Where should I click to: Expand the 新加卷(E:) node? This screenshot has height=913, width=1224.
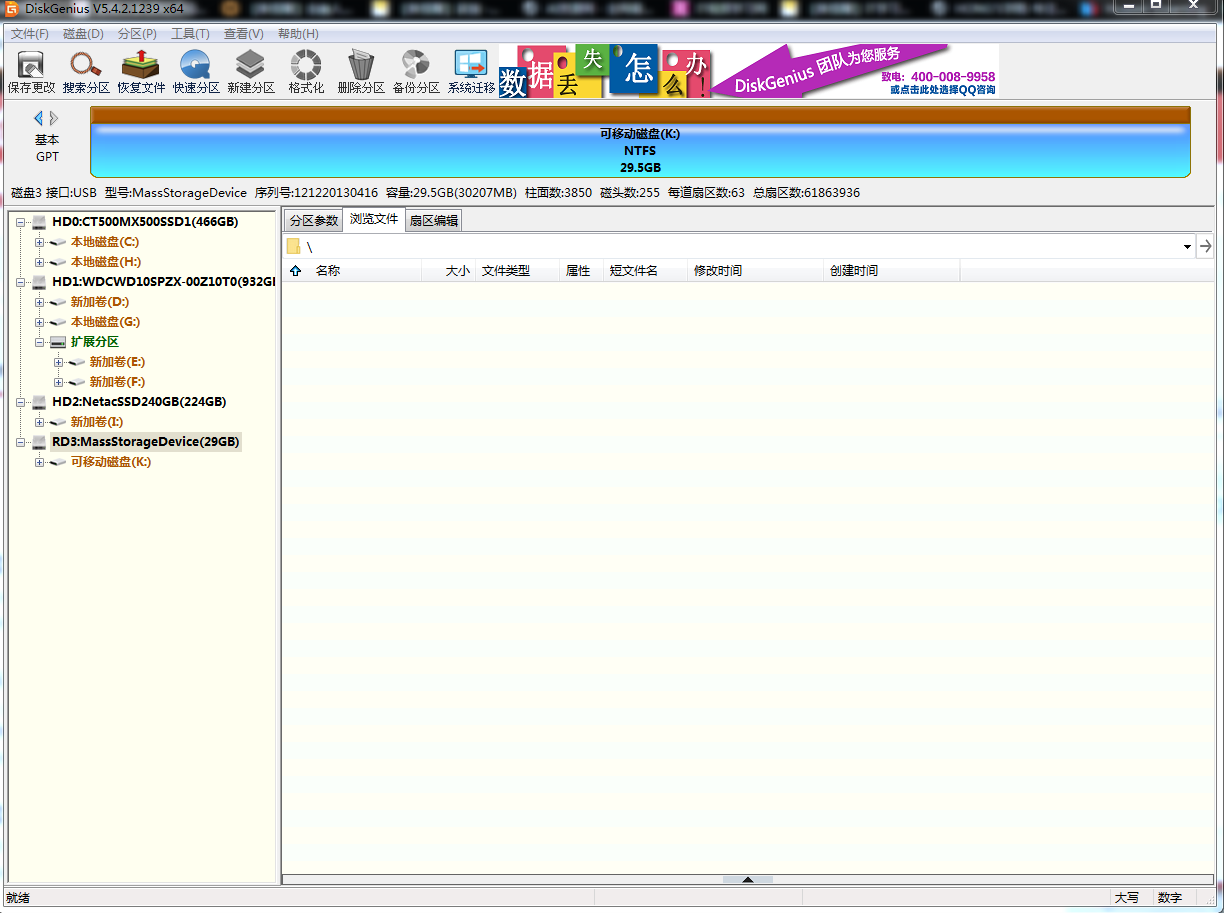[x=58, y=362]
